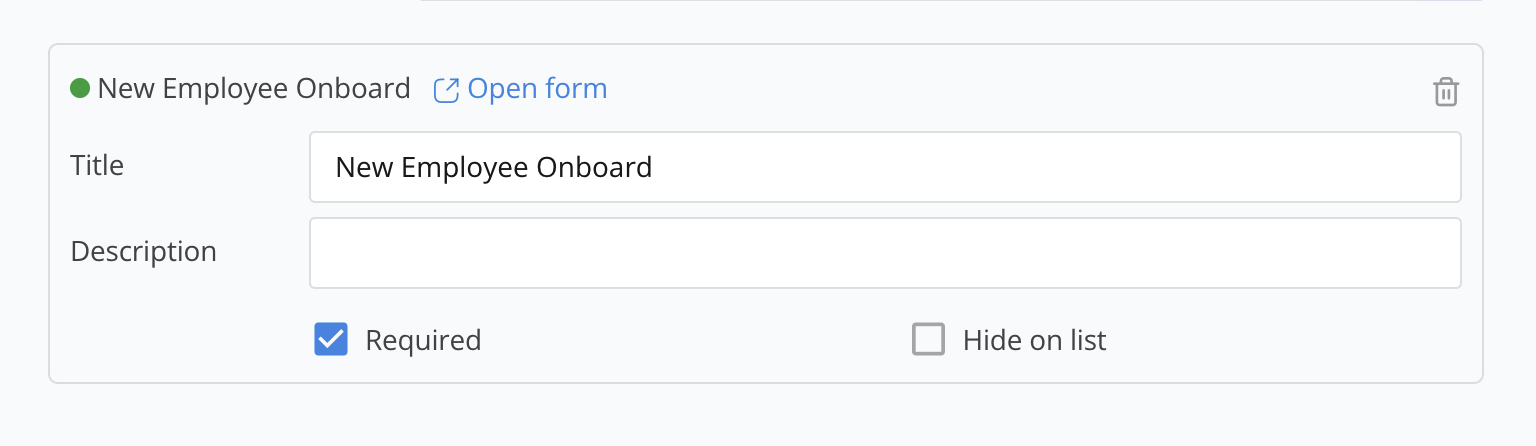The width and height of the screenshot is (1536, 446).
Task: Click the blank space left of the trash icon
Action: pyautogui.click(x=1300, y=90)
